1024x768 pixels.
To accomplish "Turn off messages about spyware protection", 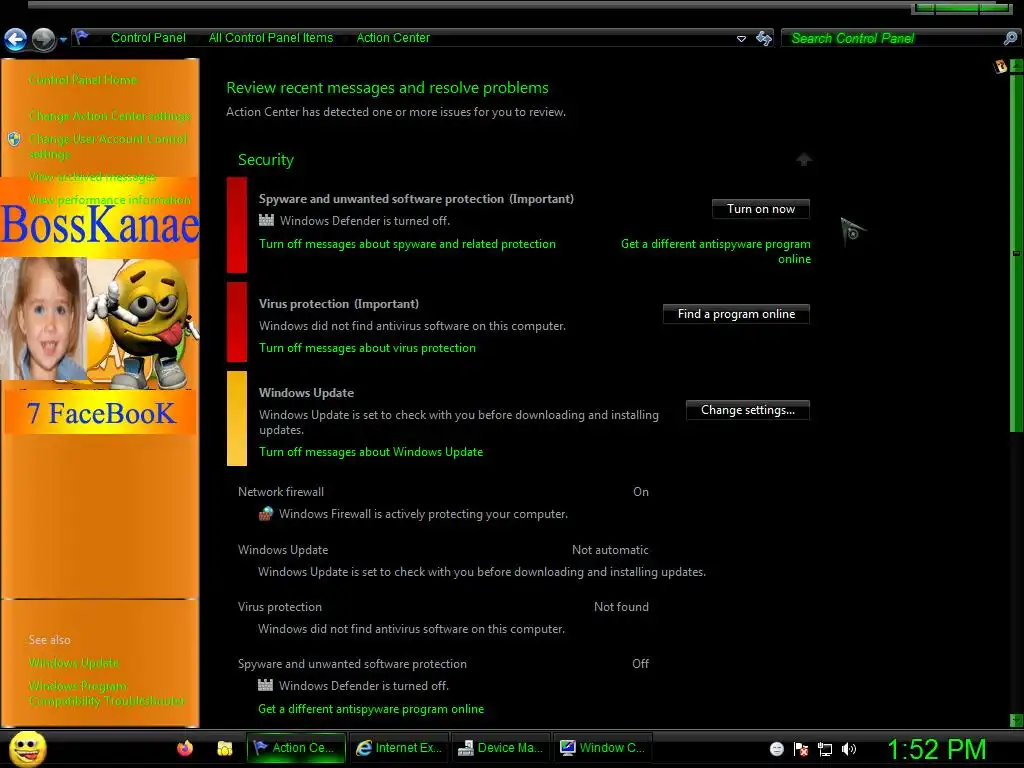I will pos(407,244).
